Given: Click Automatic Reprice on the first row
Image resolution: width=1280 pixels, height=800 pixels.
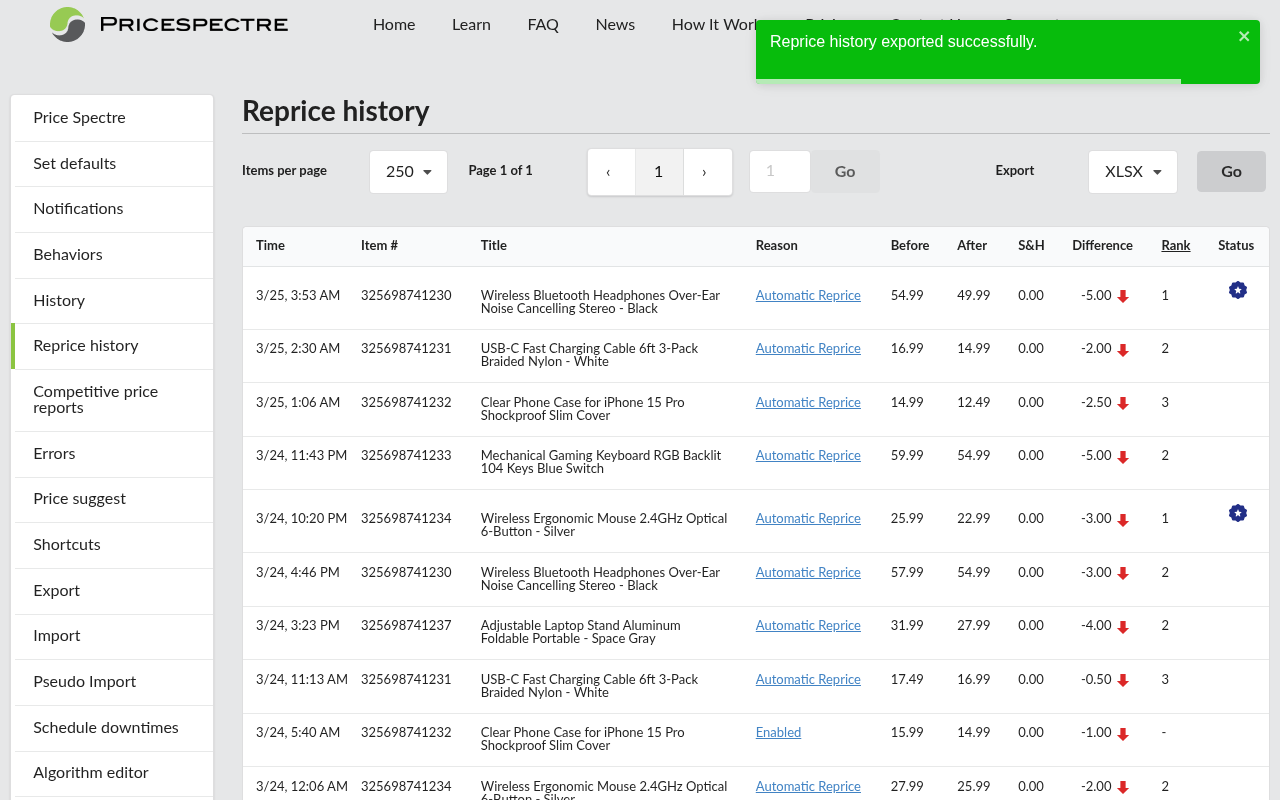Looking at the screenshot, I should point(808,295).
